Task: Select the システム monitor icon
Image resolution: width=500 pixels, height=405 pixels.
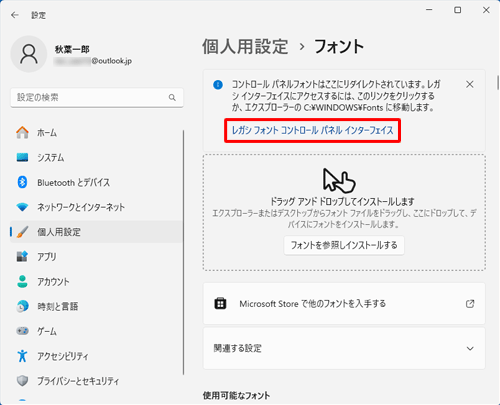Action: (22, 157)
